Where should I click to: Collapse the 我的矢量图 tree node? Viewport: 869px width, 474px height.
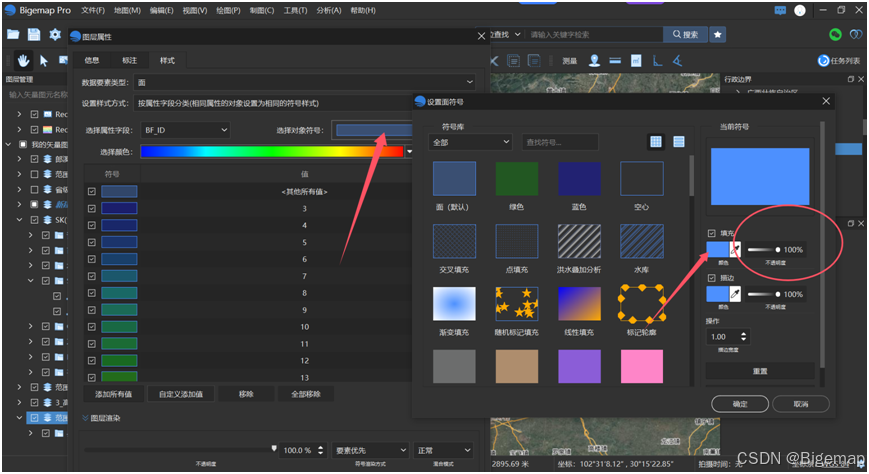(8, 145)
